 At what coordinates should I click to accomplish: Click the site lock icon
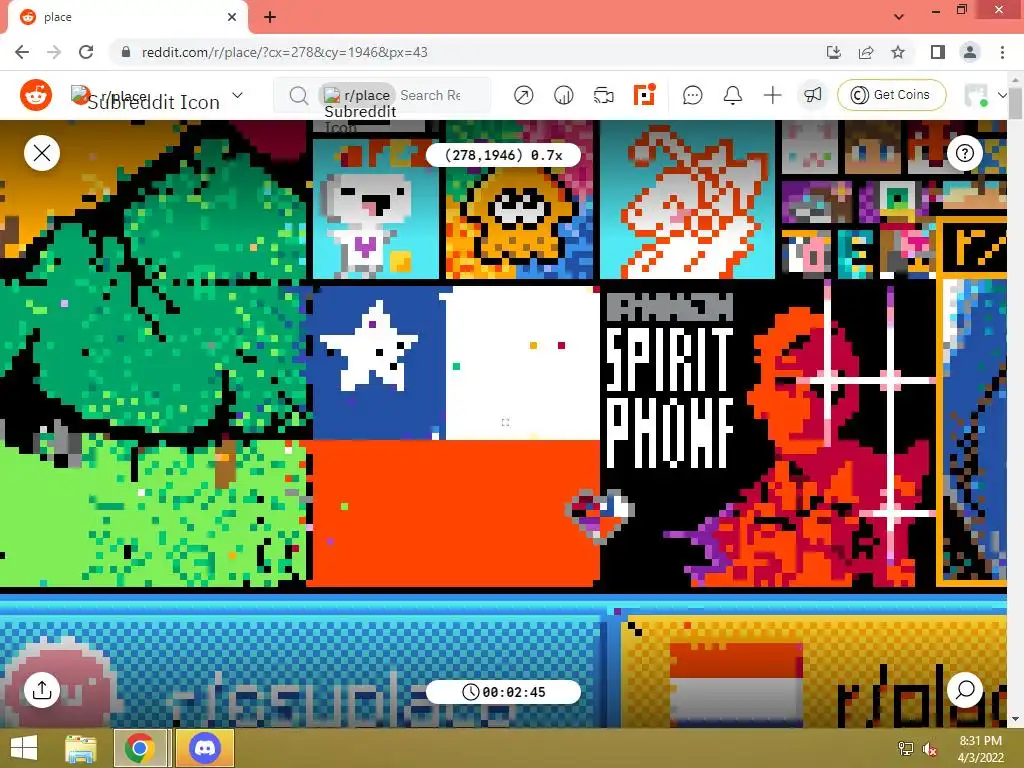tap(126, 52)
